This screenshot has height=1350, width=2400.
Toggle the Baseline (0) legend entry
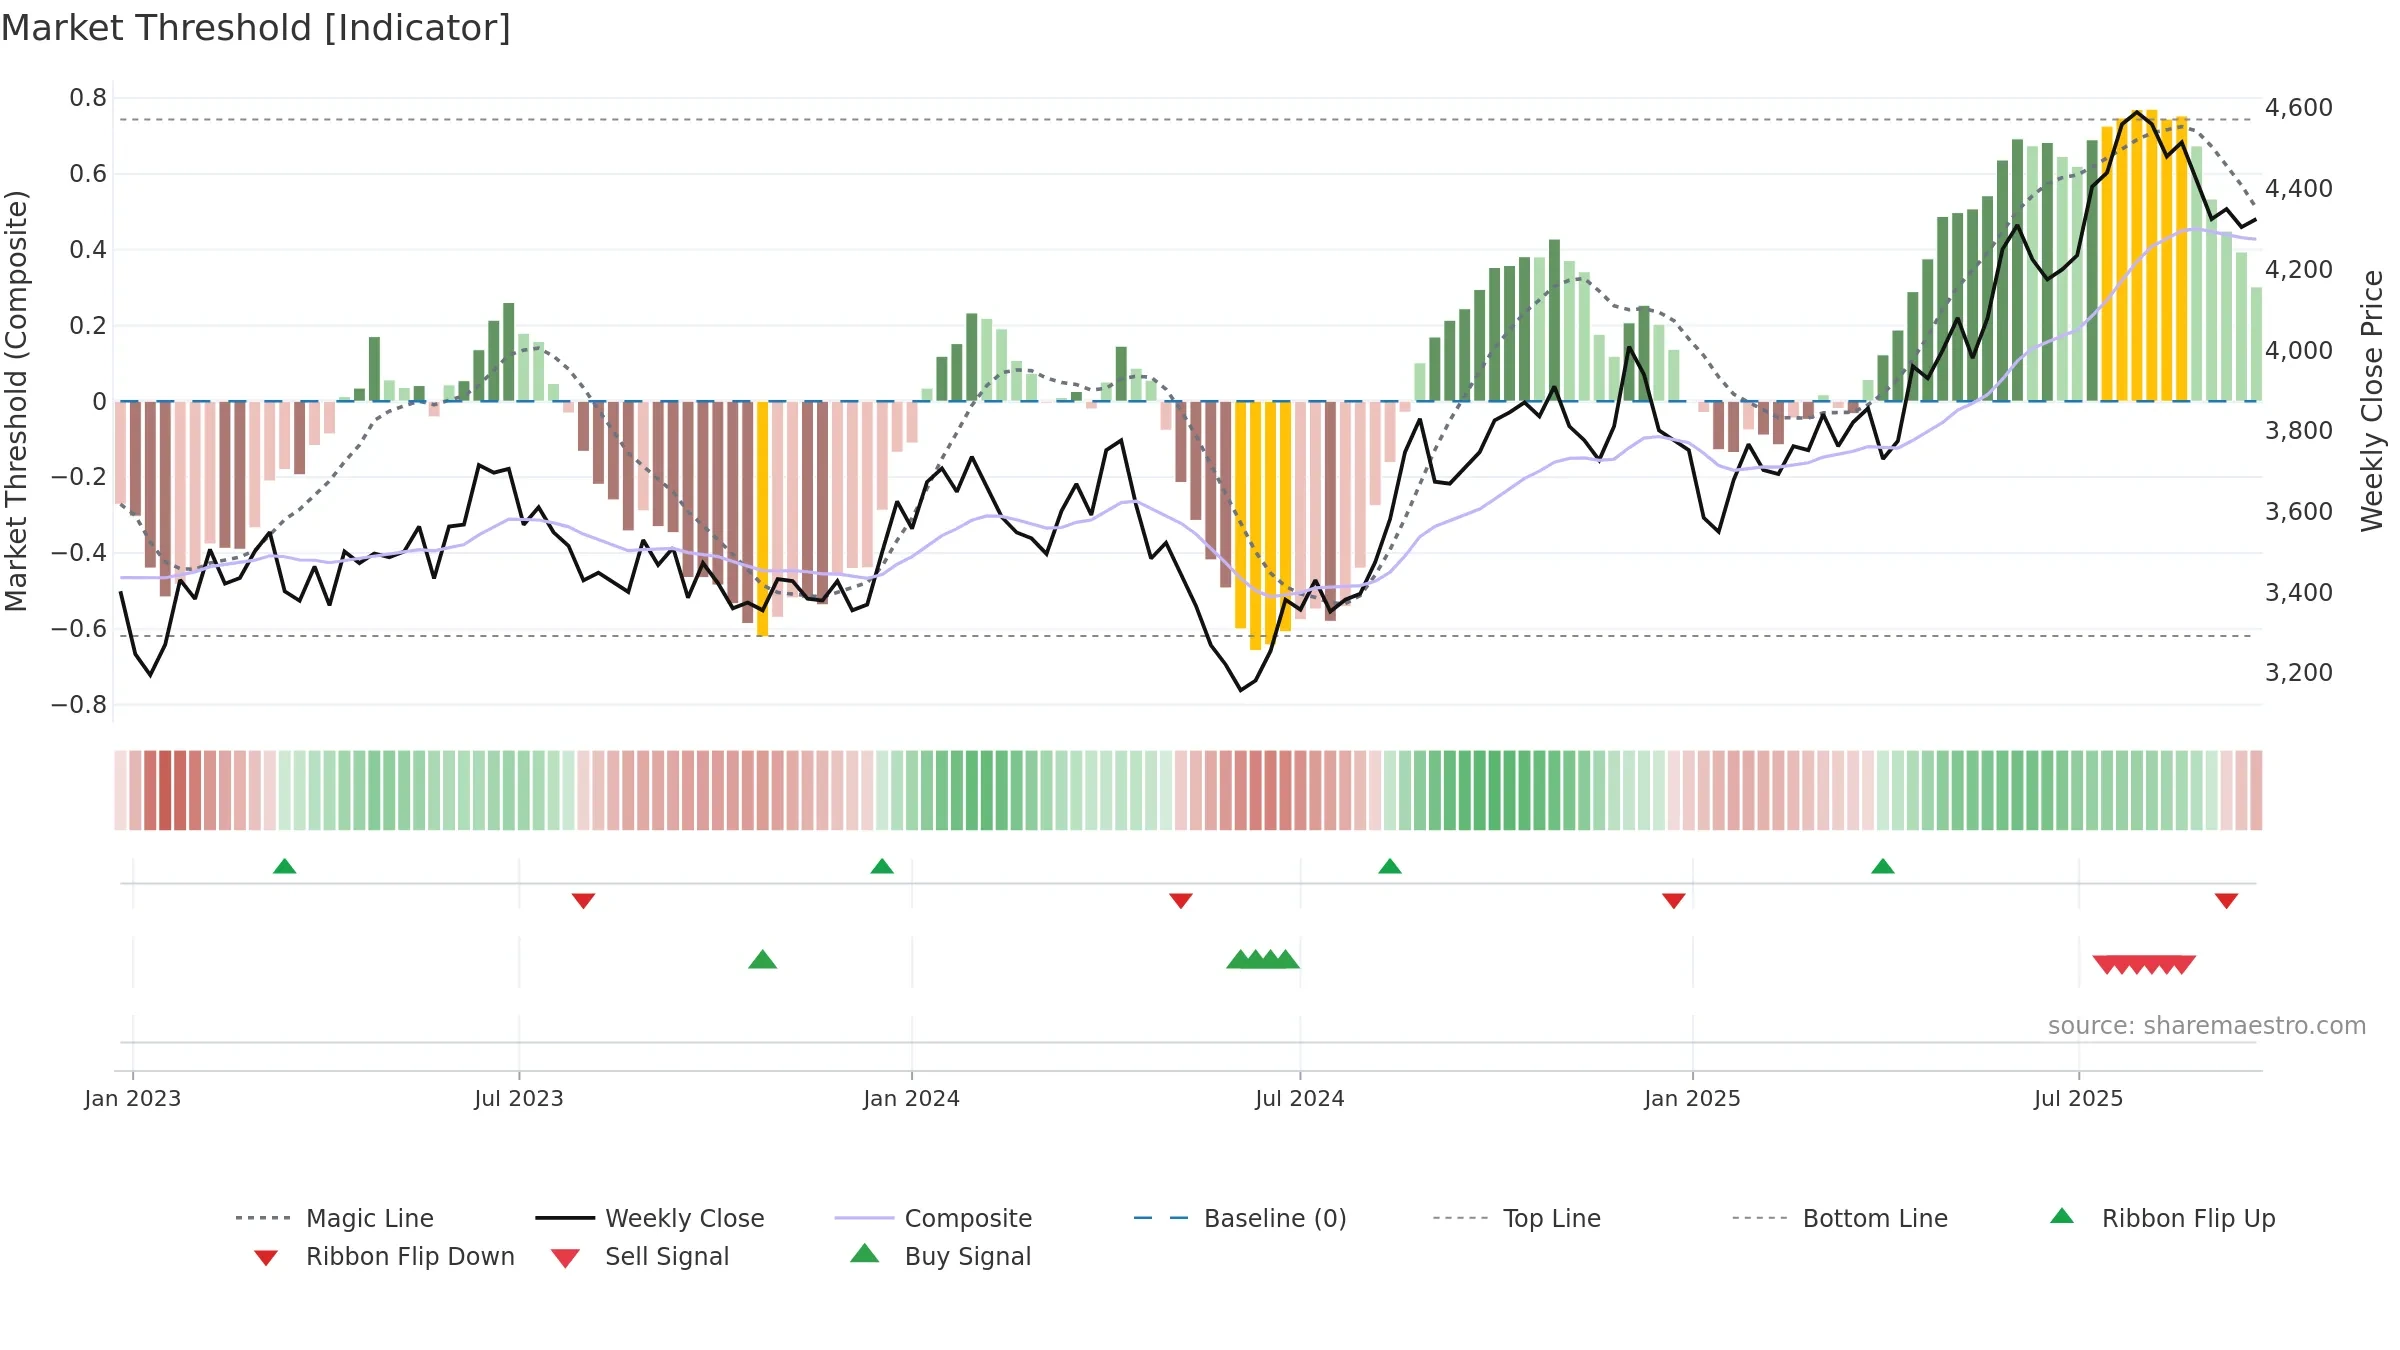point(1240,1218)
